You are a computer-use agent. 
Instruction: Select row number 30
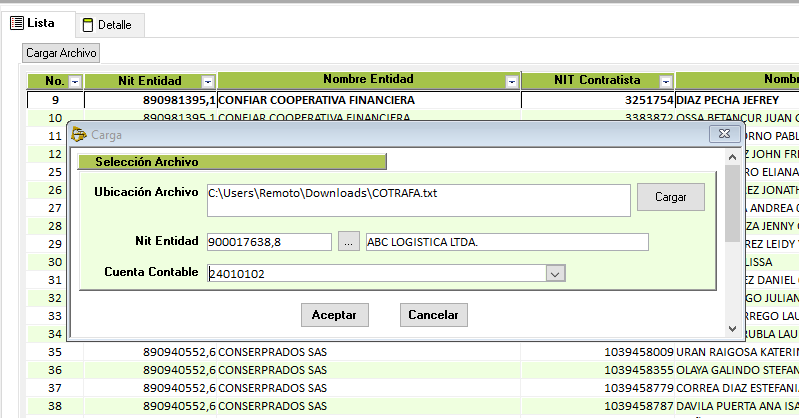55,262
